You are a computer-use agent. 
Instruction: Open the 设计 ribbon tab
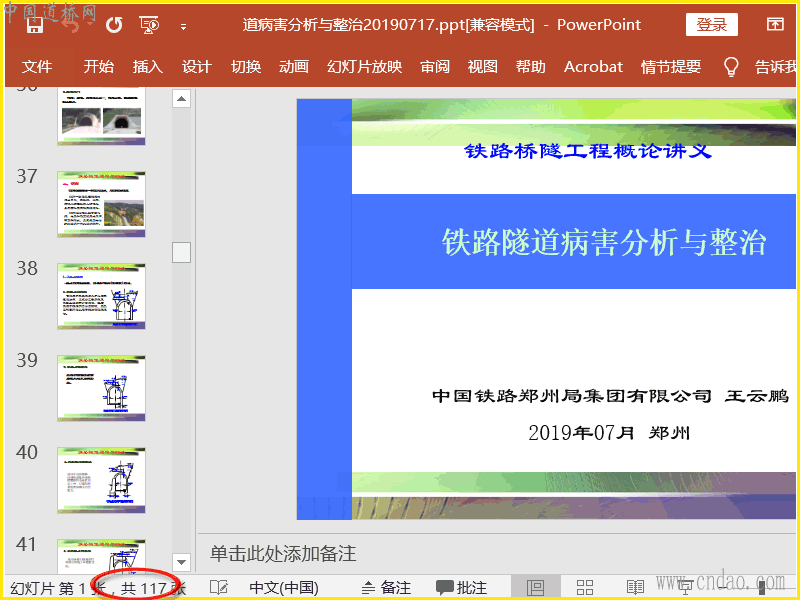196,66
